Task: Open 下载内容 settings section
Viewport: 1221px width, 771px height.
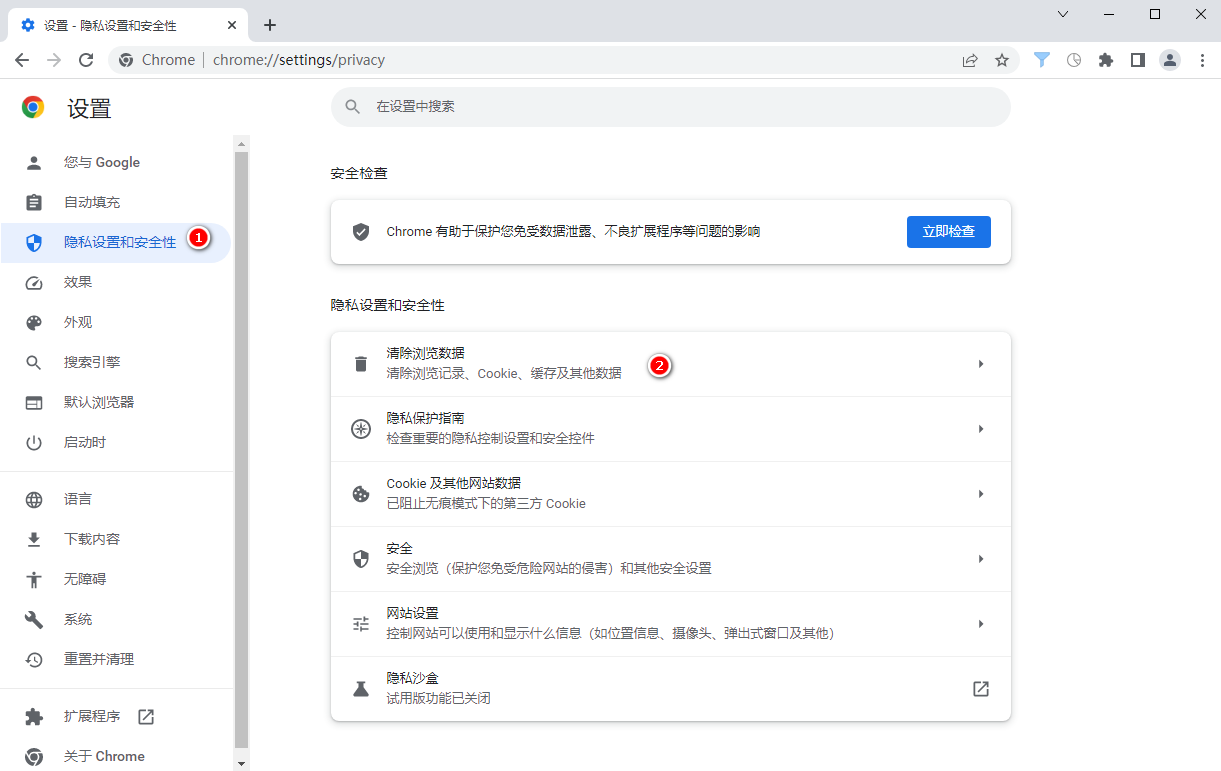Action: pyautogui.click(x=116, y=539)
